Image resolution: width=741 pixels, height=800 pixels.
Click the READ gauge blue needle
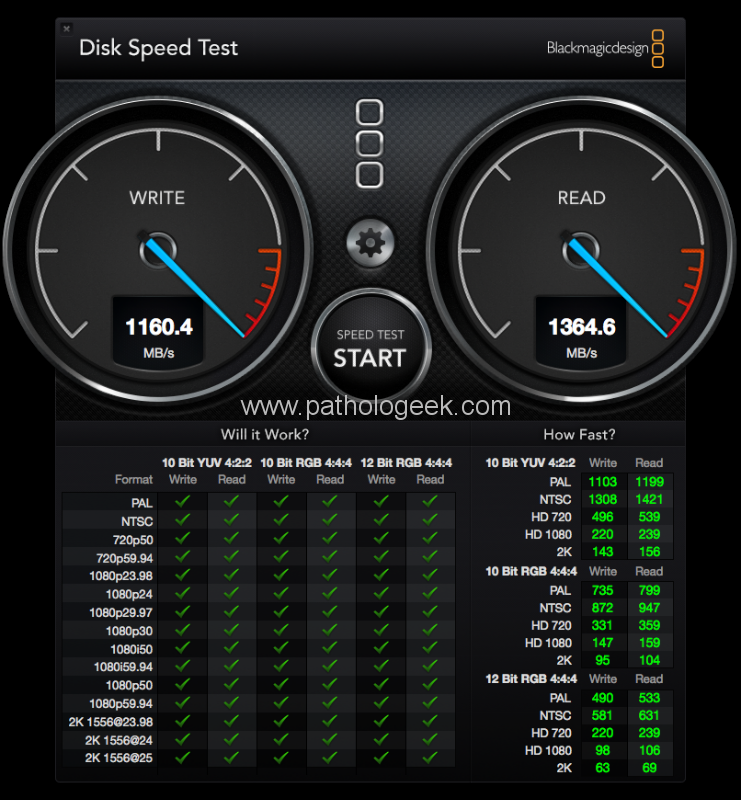point(619,289)
